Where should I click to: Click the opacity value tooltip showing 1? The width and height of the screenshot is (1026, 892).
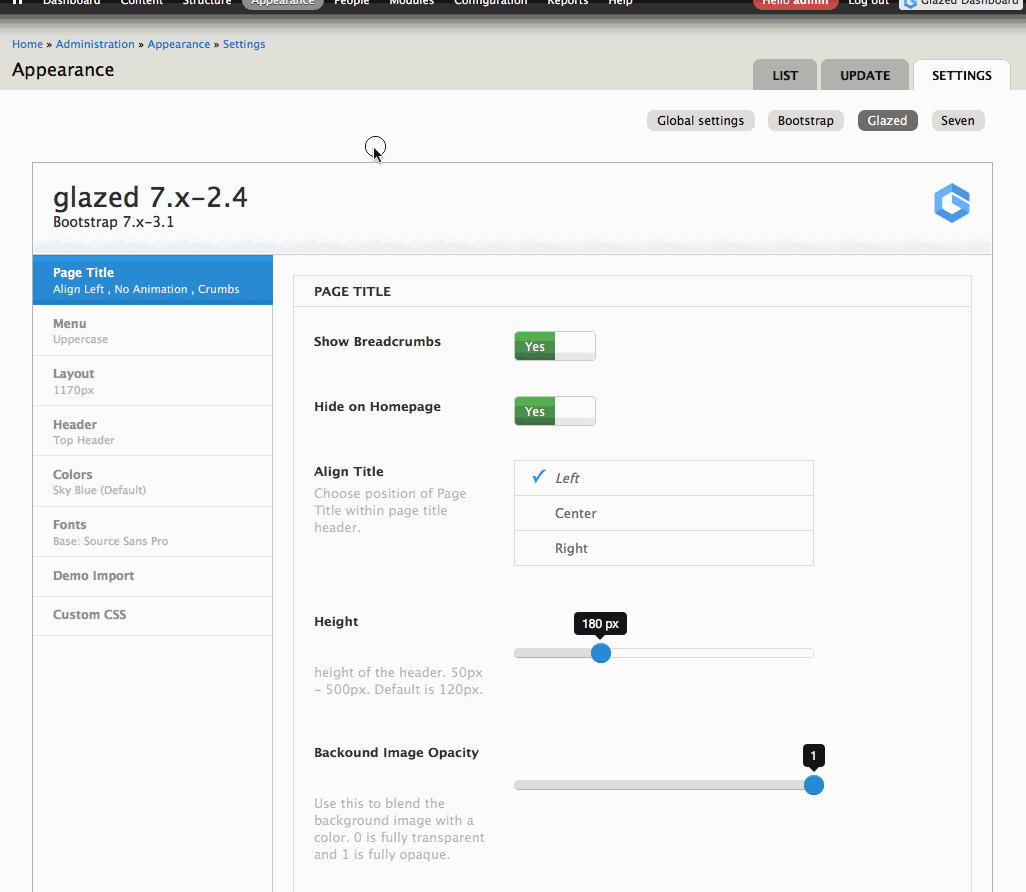[x=813, y=756]
